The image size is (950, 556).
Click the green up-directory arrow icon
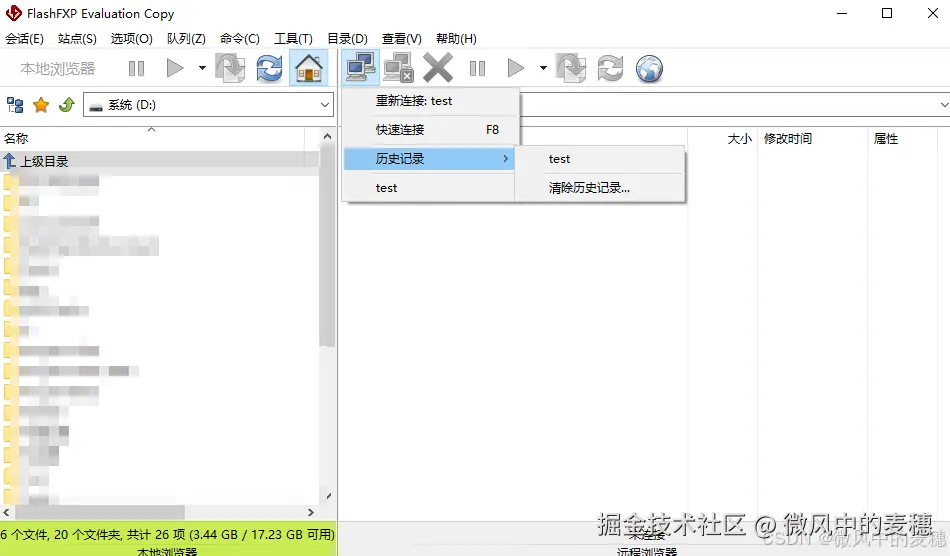[67, 105]
